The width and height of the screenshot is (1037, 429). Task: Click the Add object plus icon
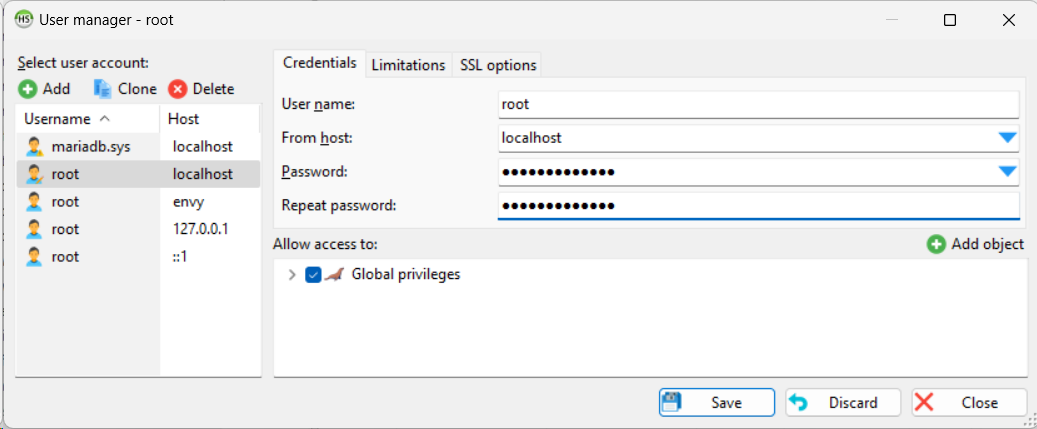[936, 244]
